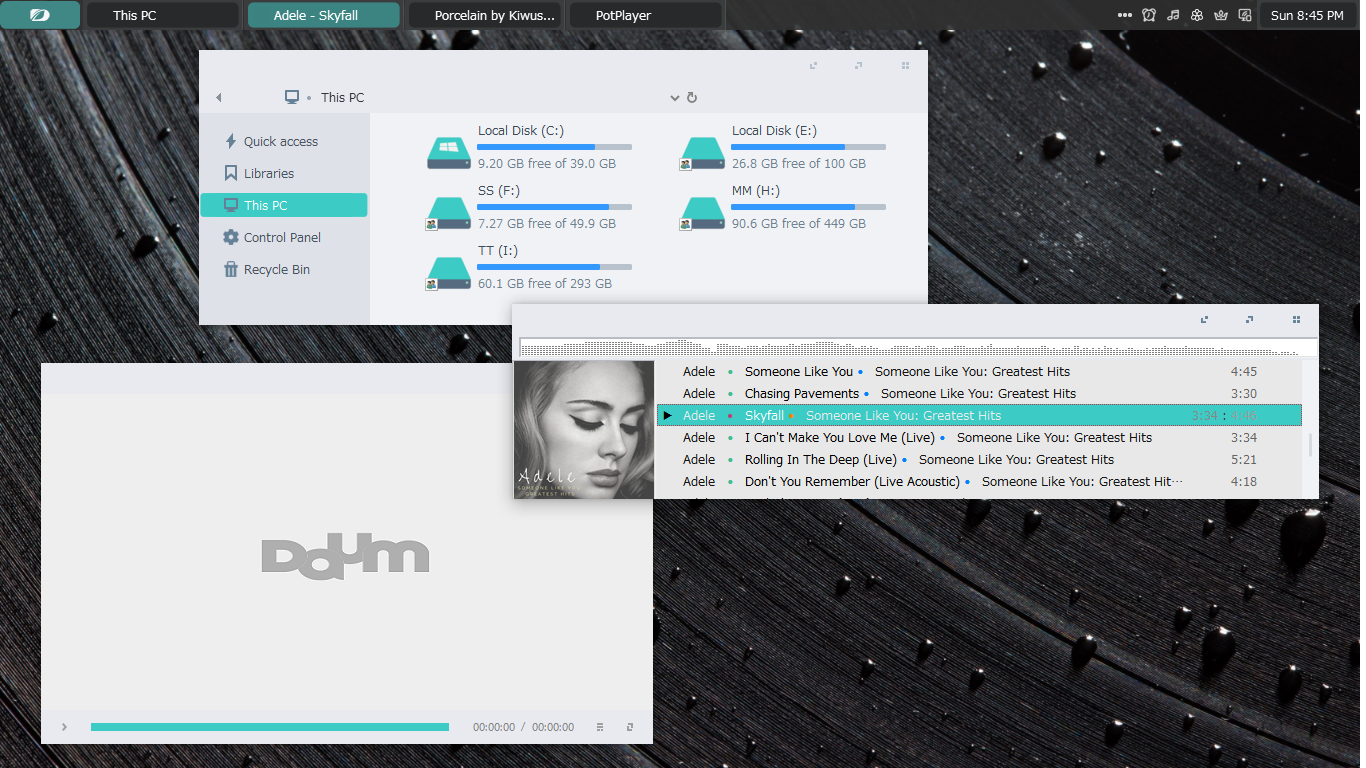
Task: Refresh the This PC explorer view
Action: click(x=692, y=97)
